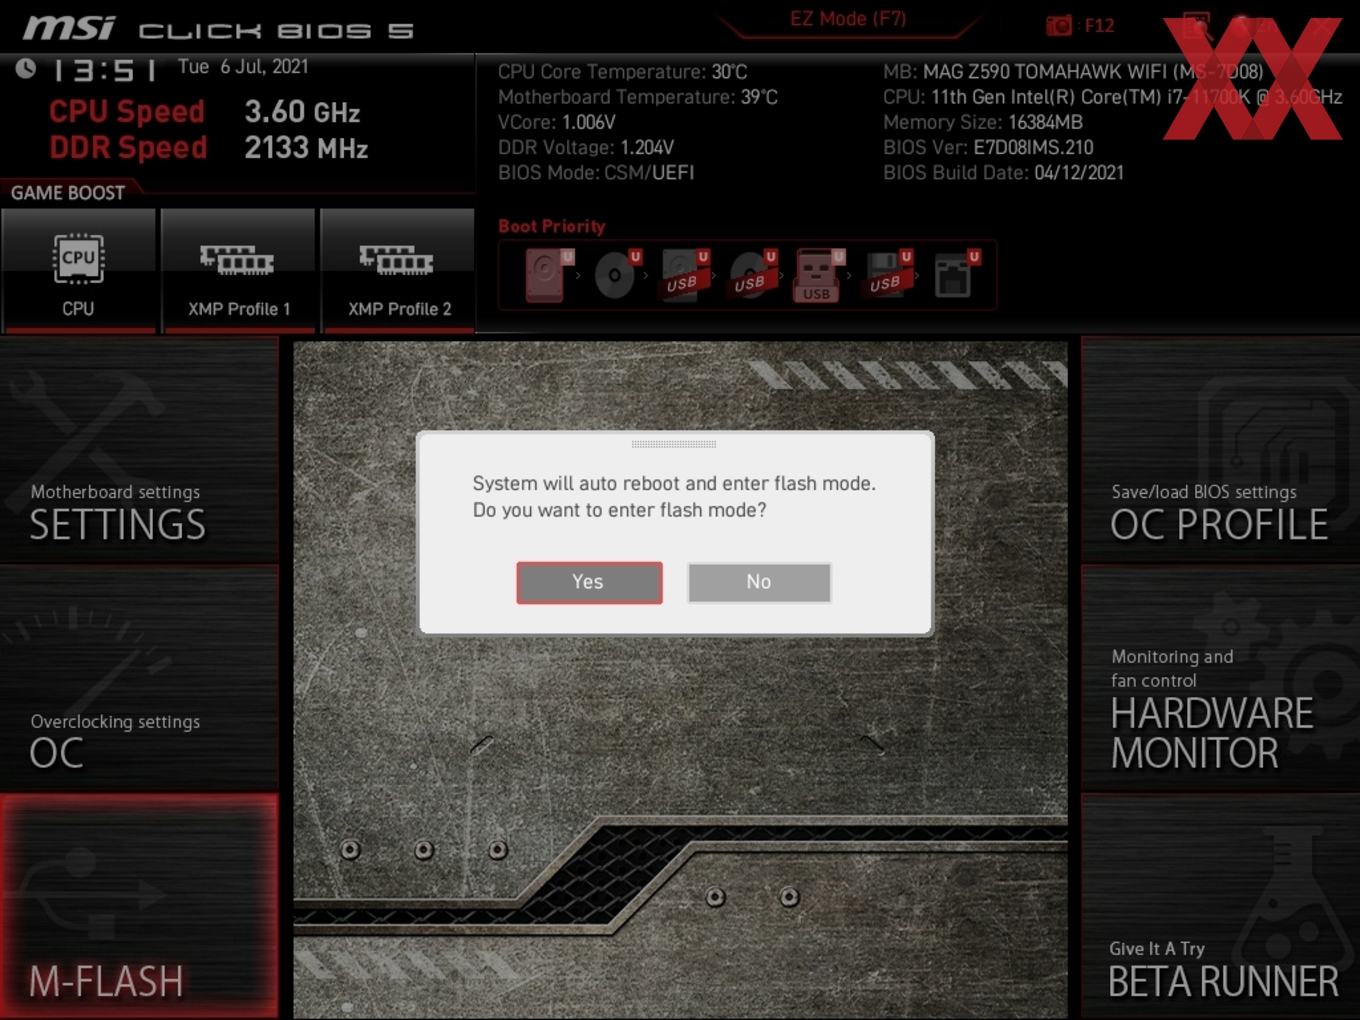Select the USB optical drive boot device icon

point(751,275)
